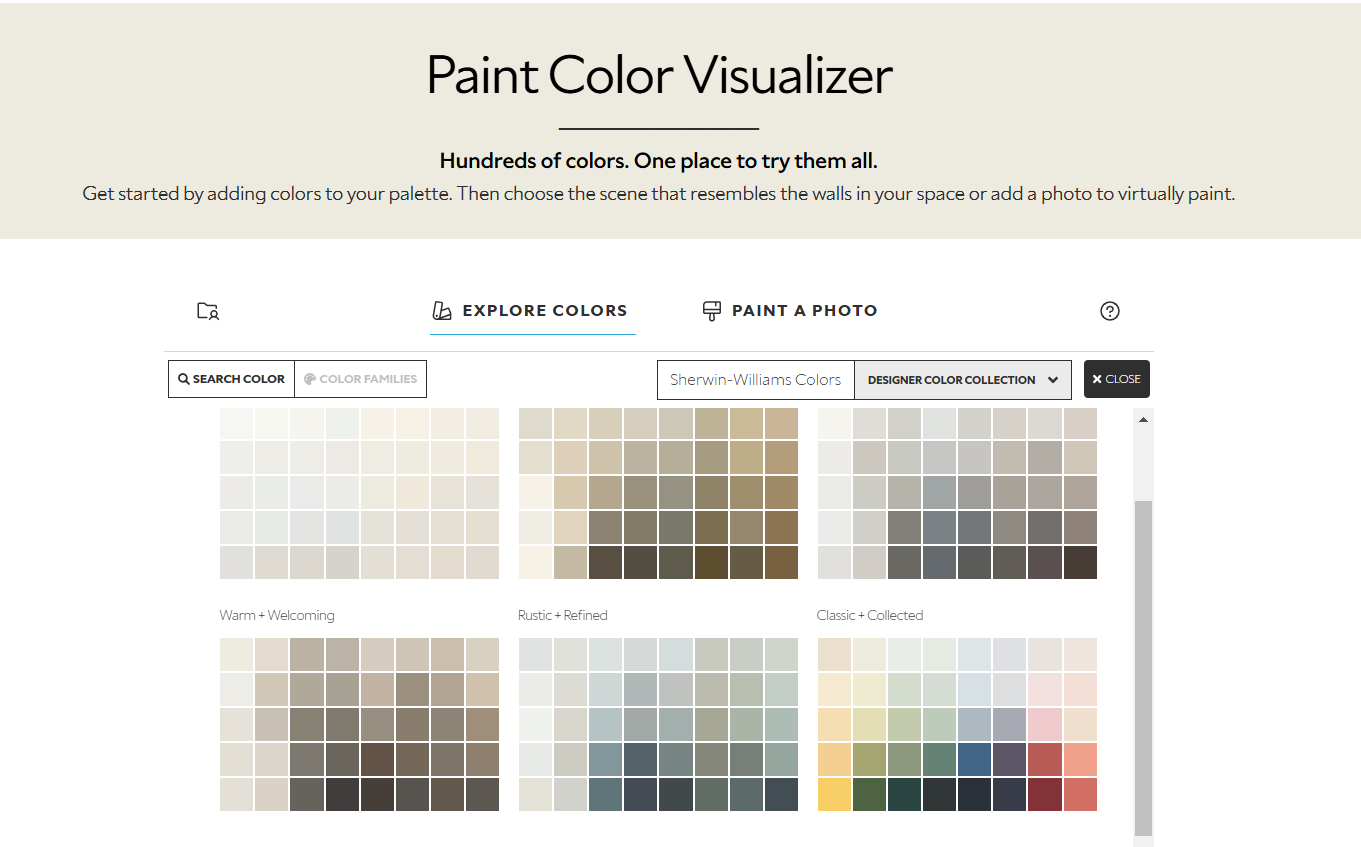Click the magnifying glass search icon
Image resolution: width=1361 pixels, height=847 pixels.
(x=184, y=380)
